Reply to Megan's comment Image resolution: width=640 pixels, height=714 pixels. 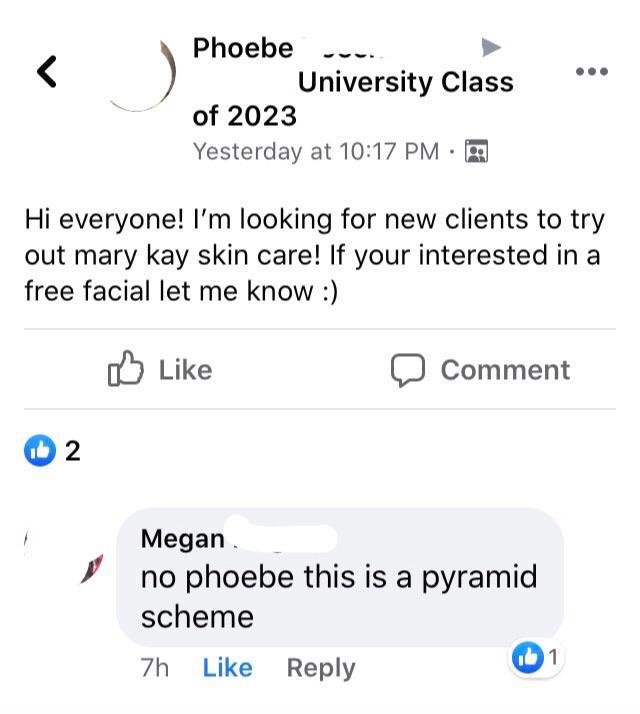point(320,668)
